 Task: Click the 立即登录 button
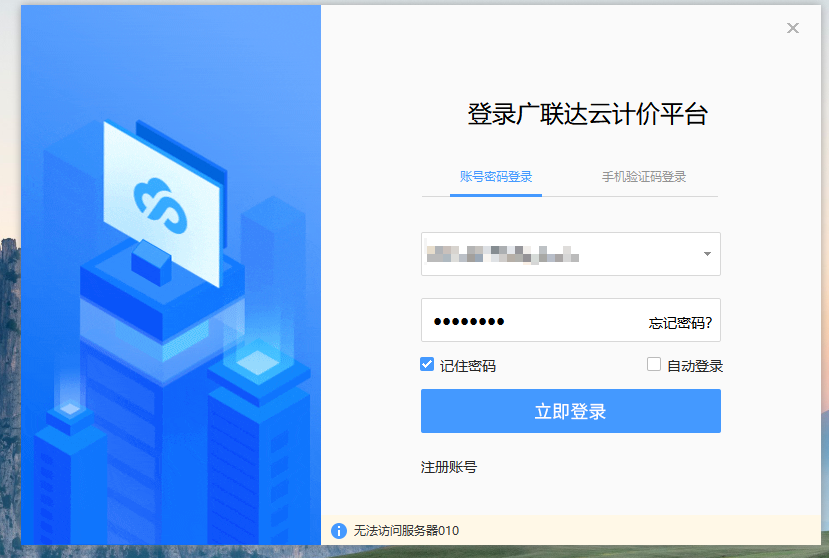click(570, 411)
